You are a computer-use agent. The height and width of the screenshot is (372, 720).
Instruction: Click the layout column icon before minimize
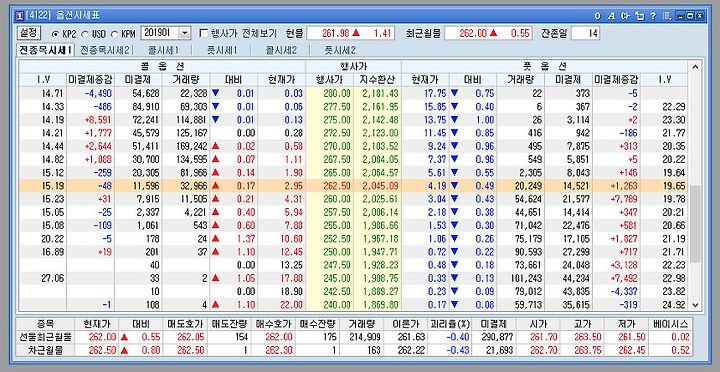point(667,17)
